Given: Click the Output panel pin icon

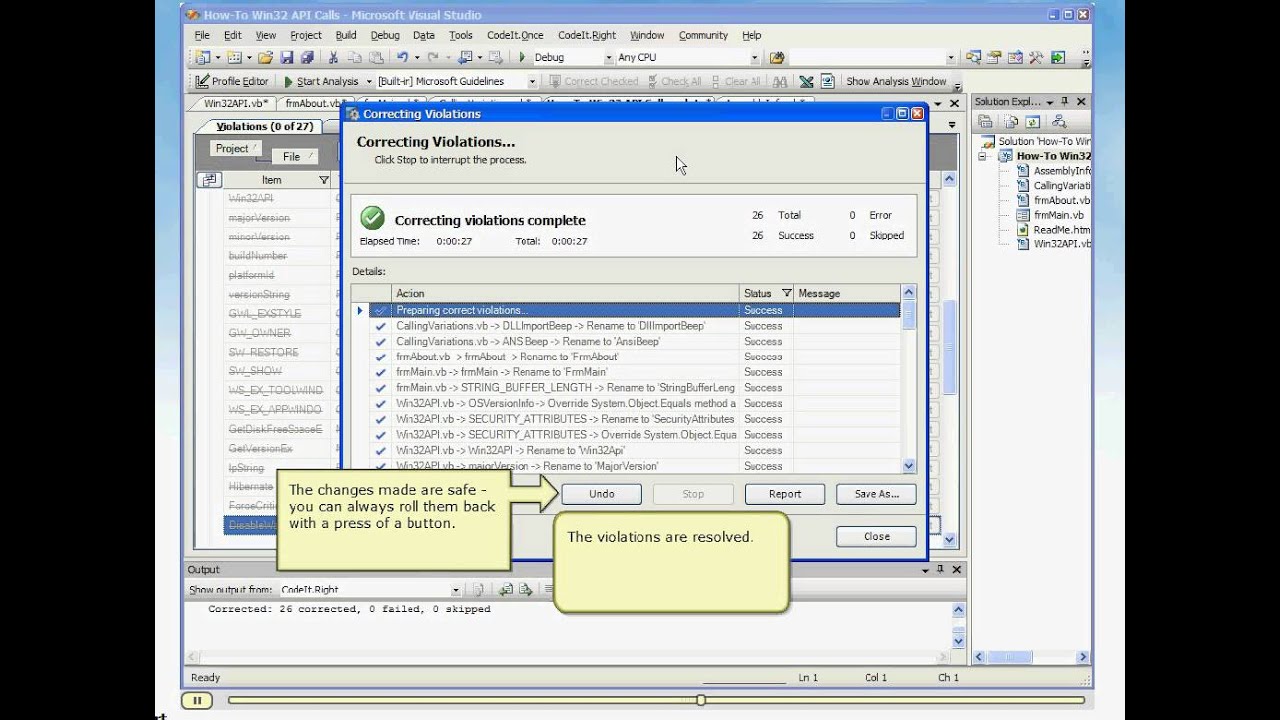Looking at the screenshot, I should tap(940, 569).
